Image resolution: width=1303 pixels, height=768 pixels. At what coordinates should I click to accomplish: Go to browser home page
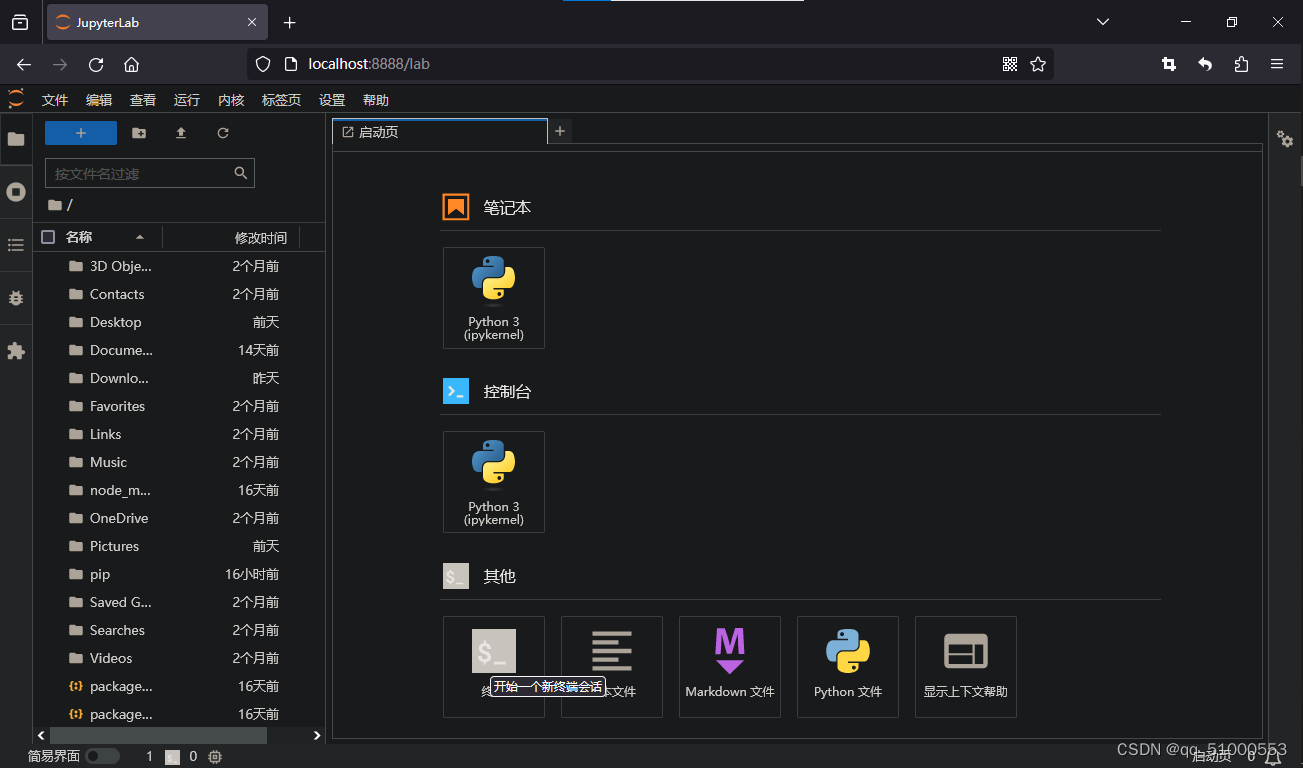pyautogui.click(x=131, y=64)
